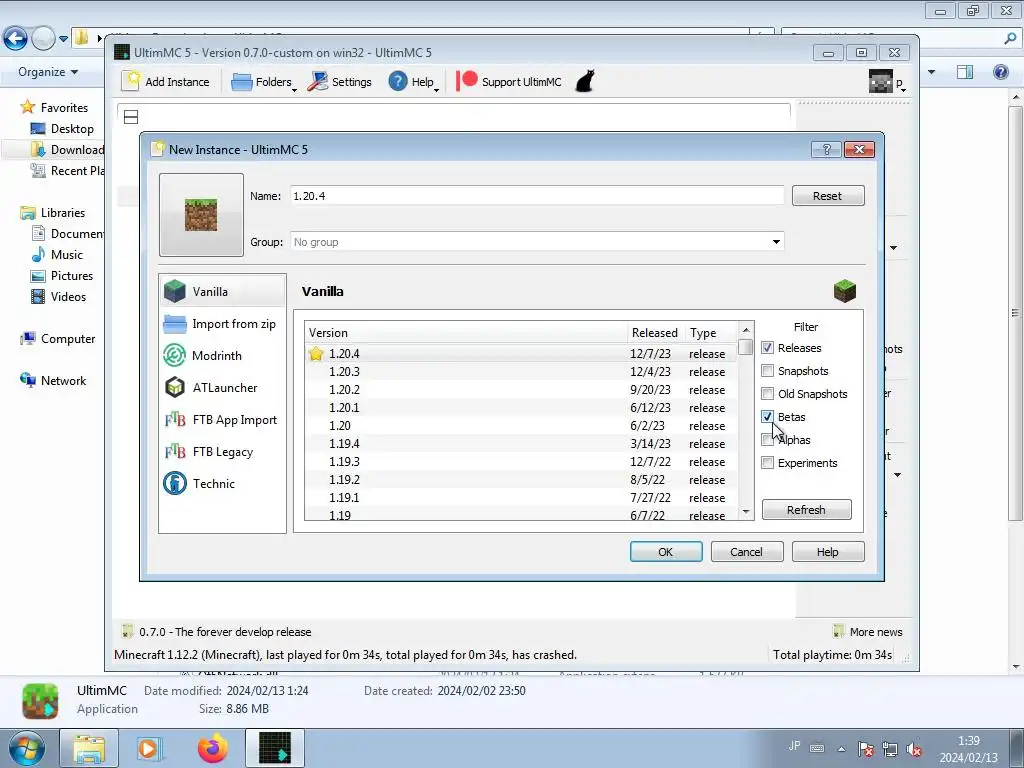Uncheck the Releases filter

[x=767, y=348]
